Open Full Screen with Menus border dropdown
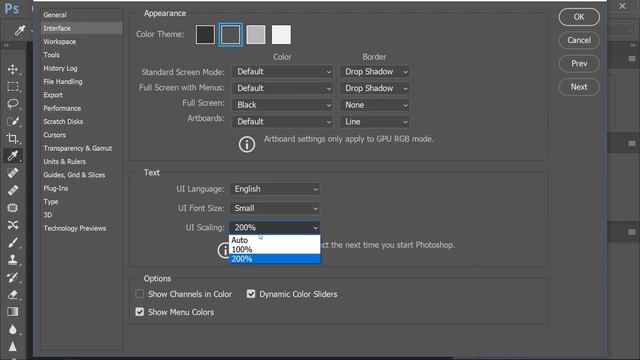 point(375,88)
